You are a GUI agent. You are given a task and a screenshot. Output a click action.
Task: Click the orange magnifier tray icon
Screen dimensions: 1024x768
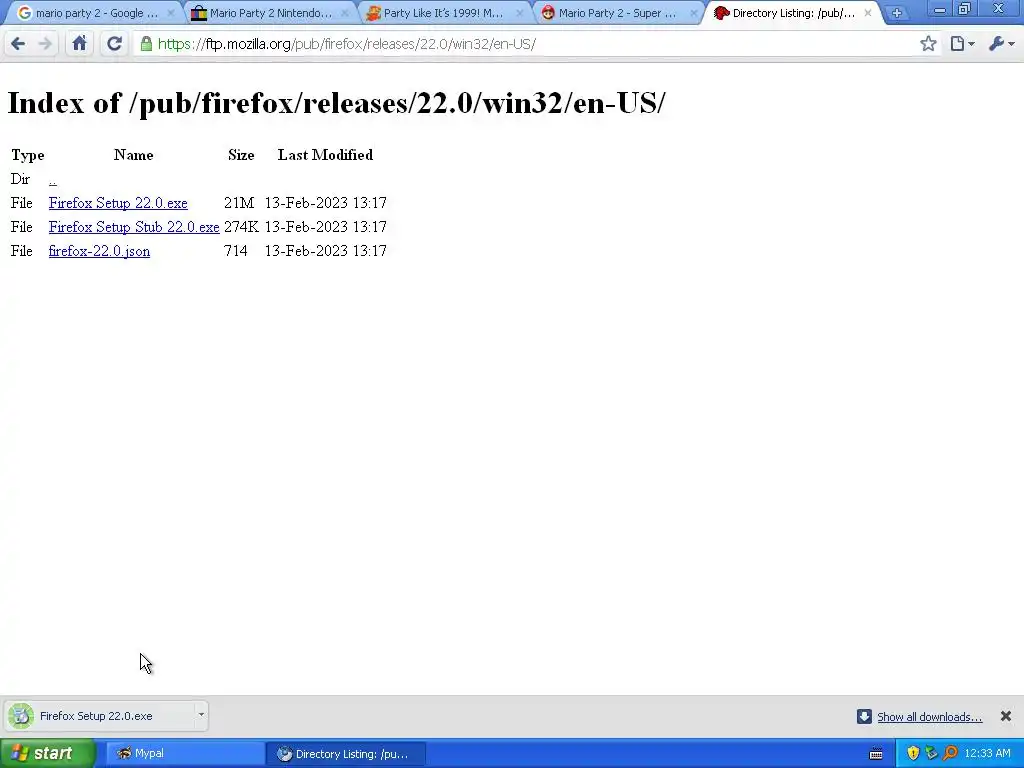(x=950, y=754)
